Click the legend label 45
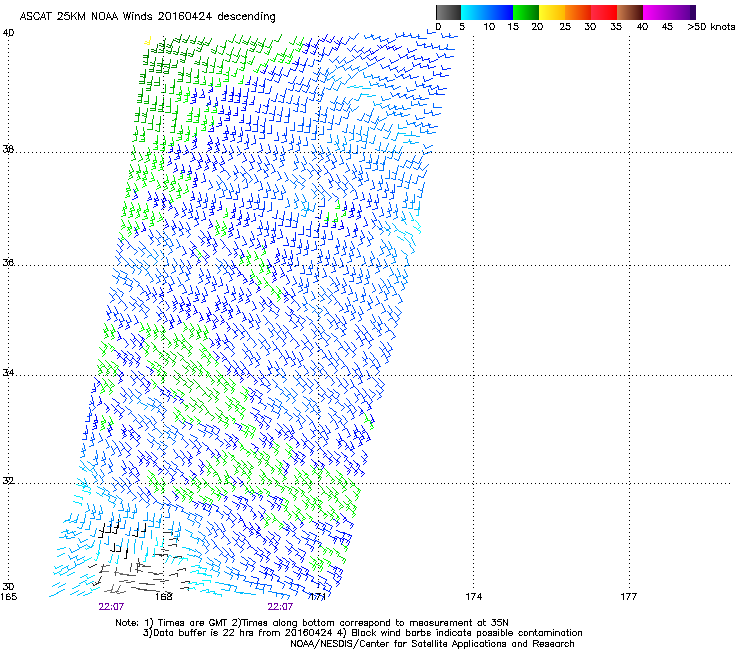 pyautogui.click(x=667, y=27)
